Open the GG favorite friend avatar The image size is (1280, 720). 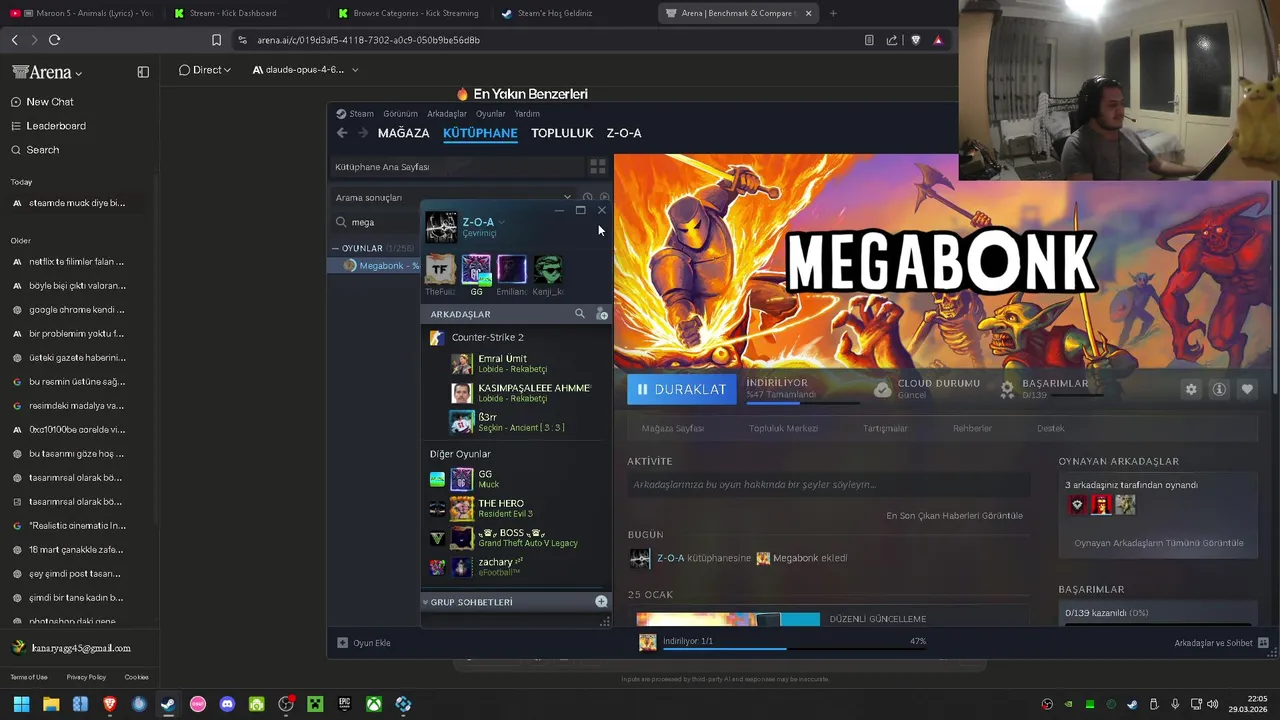[x=476, y=270]
